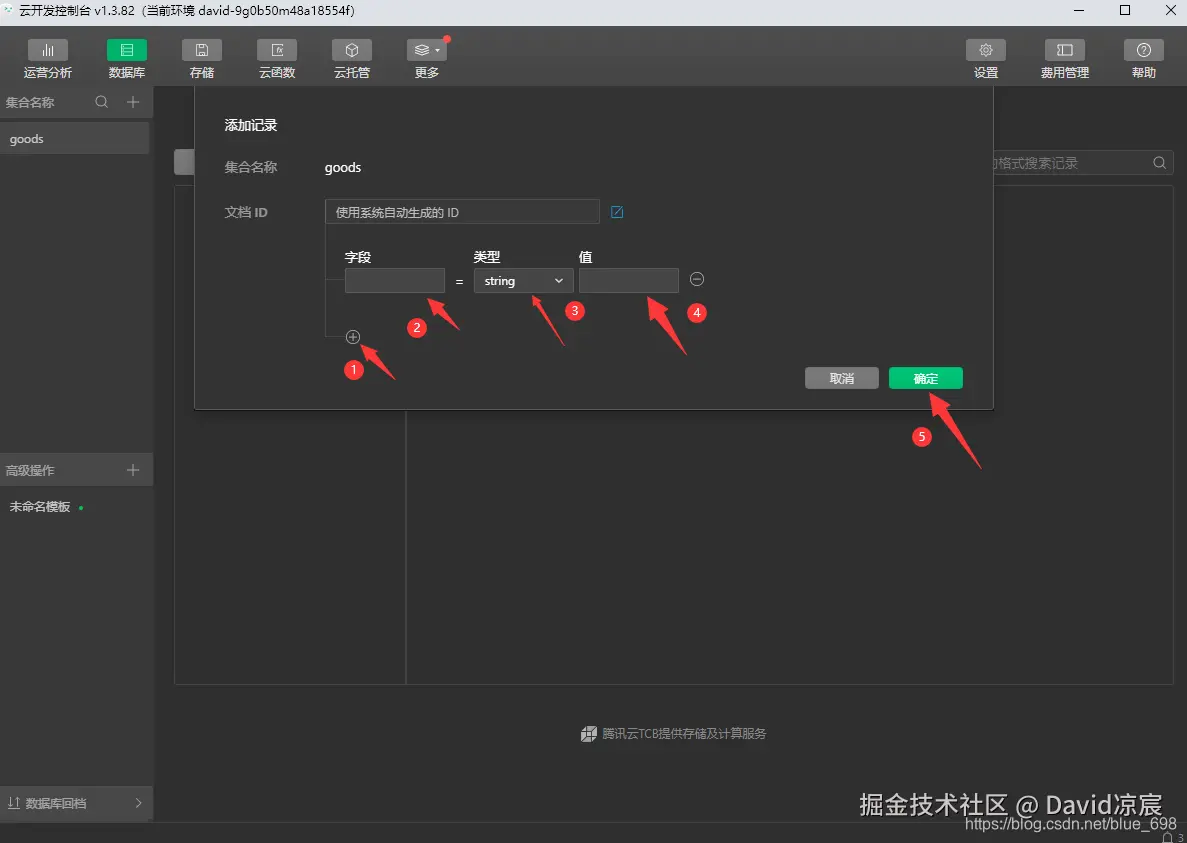Open the 云函数 section
The height and width of the screenshot is (843, 1187).
(x=276, y=57)
